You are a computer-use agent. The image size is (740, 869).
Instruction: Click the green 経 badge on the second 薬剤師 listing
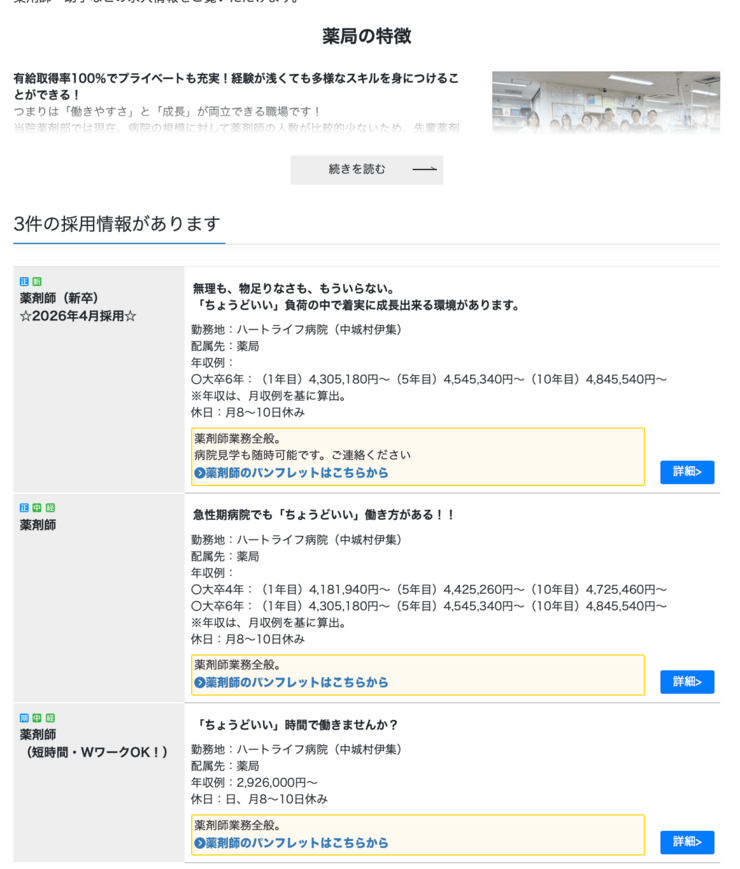(50, 508)
